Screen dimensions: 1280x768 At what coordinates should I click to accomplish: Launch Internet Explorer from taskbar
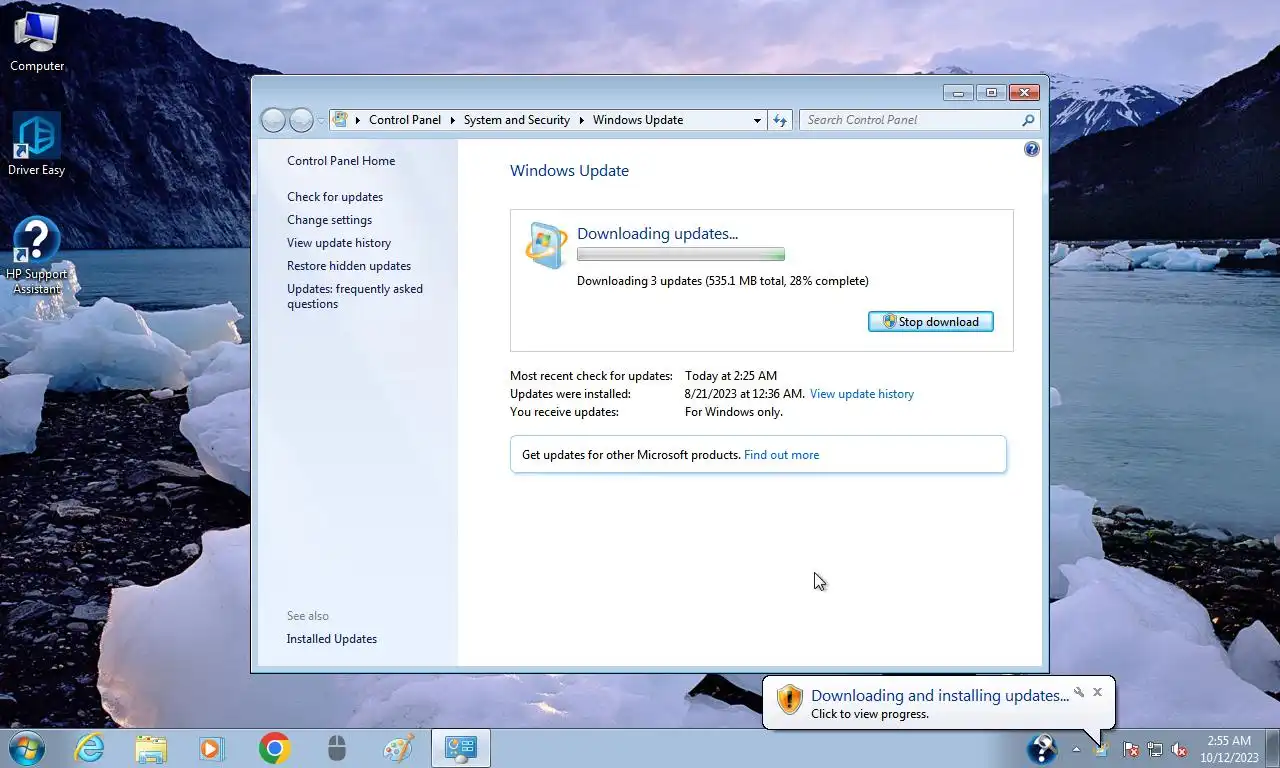[x=90, y=748]
